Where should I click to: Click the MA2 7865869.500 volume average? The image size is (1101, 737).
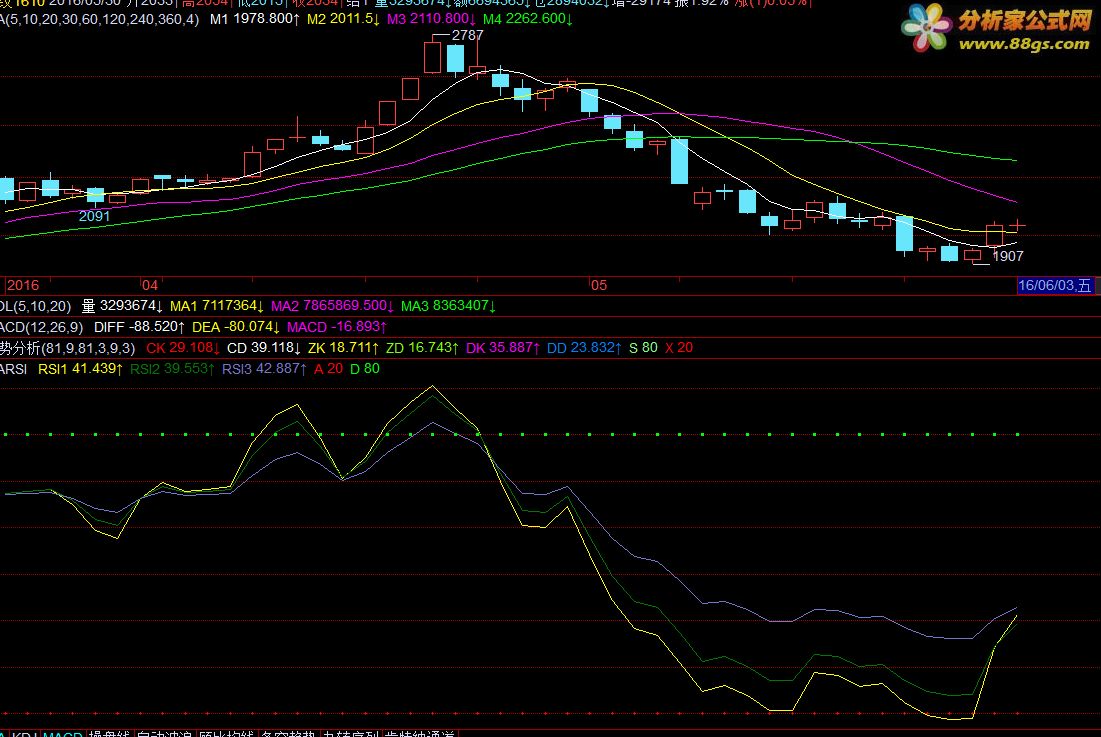click(x=332, y=306)
